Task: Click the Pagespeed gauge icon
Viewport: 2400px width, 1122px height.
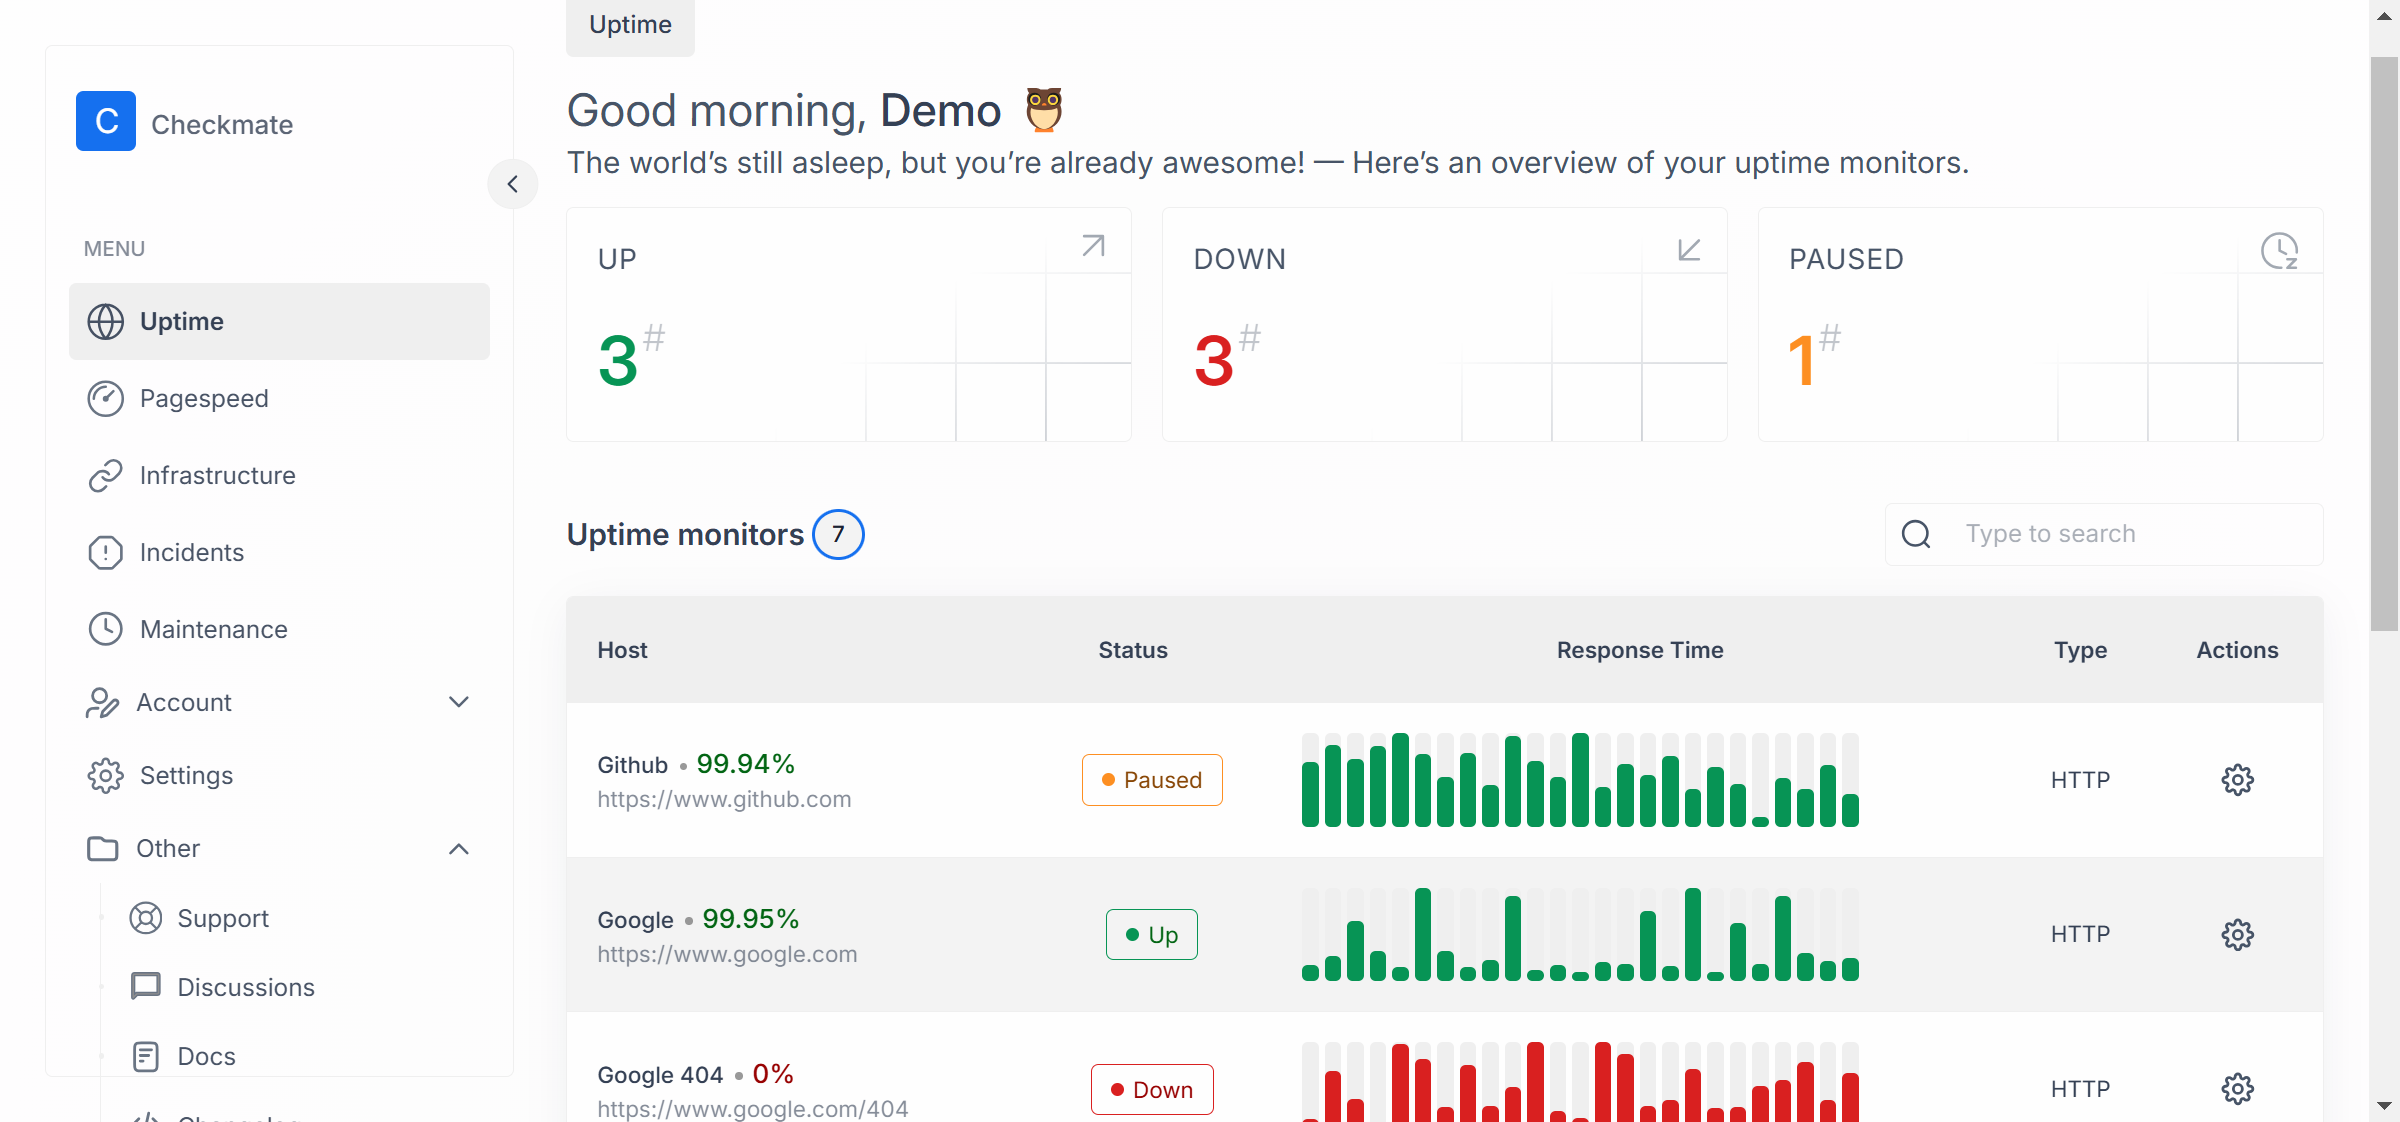Action: (106, 398)
